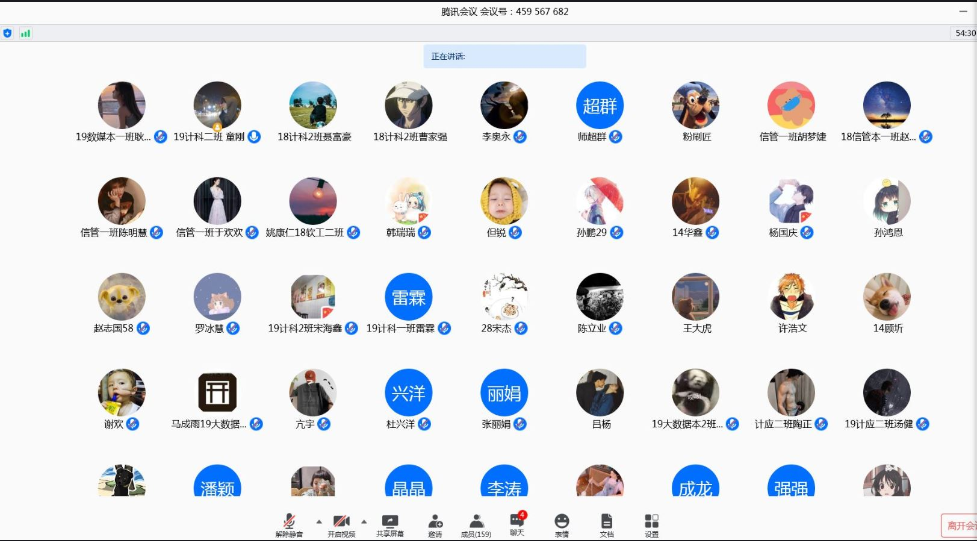The image size is (977, 541).
Task: Unmute microphone with 解除静音 button
Action: point(289,525)
